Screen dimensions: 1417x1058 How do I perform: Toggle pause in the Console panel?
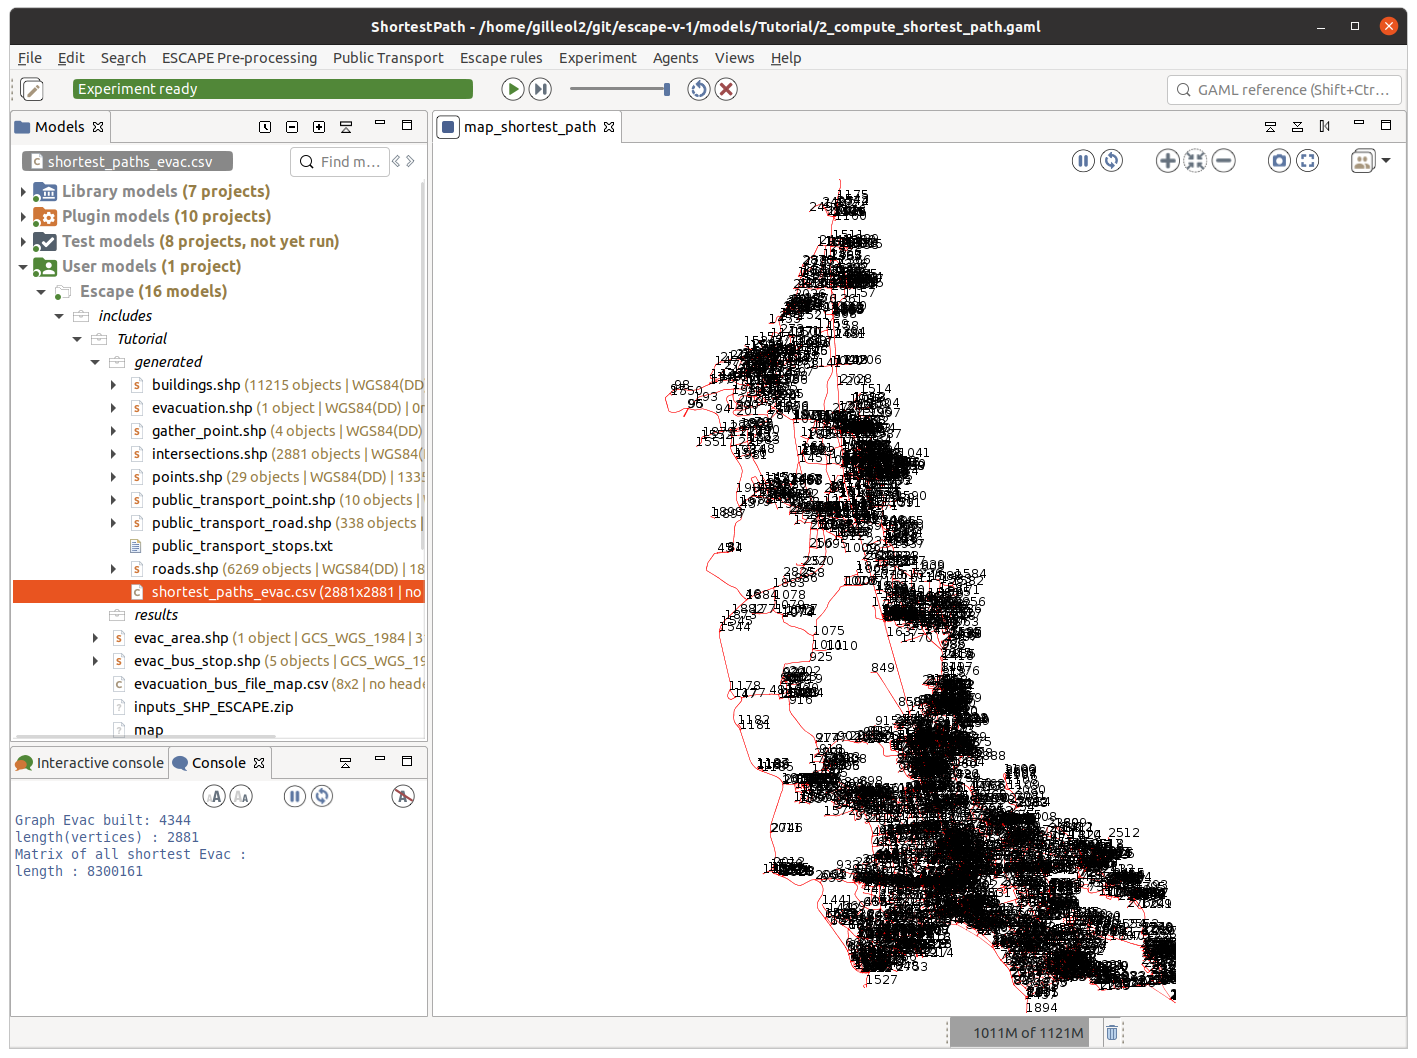pos(294,796)
